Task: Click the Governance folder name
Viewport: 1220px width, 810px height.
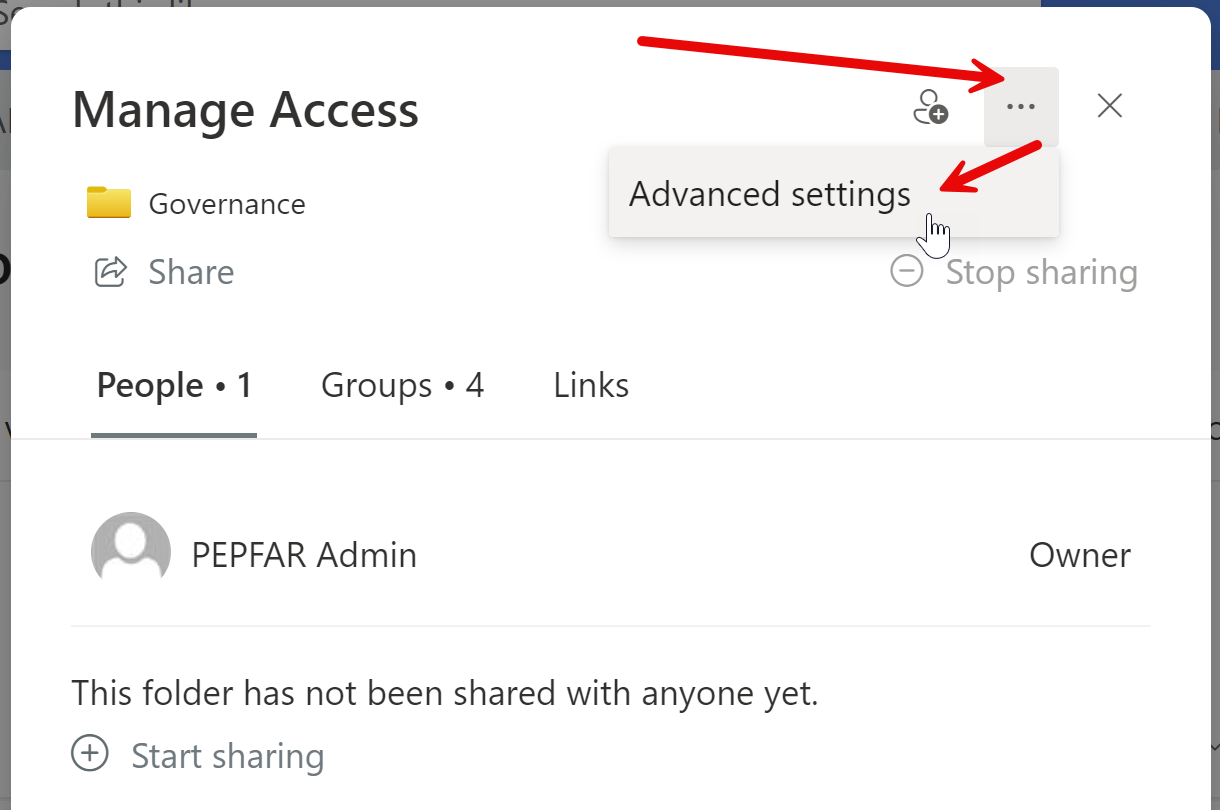Action: tap(227, 204)
